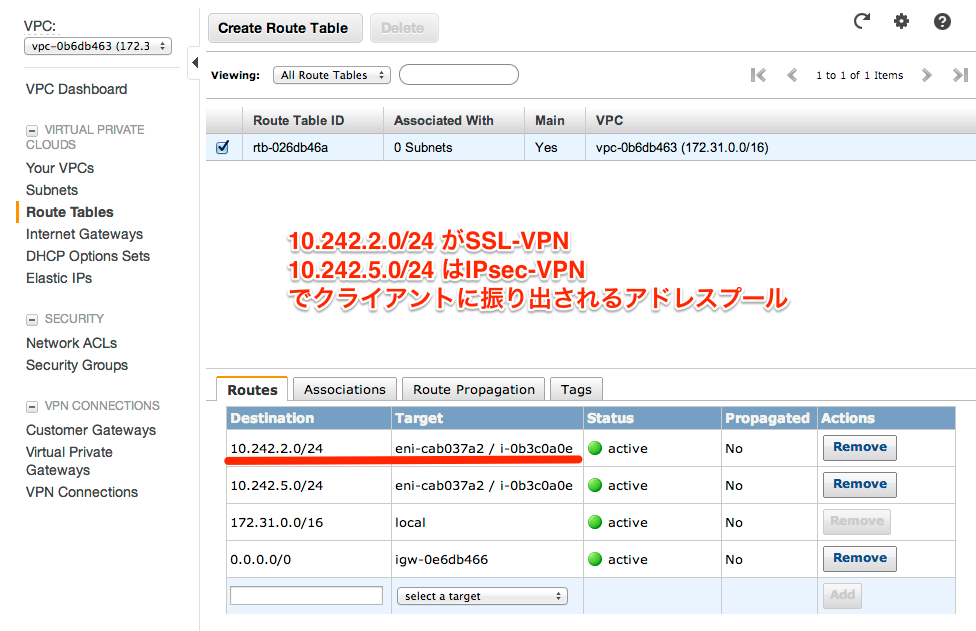Click the new route destination input field
976x631 pixels.
click(306, 595)
